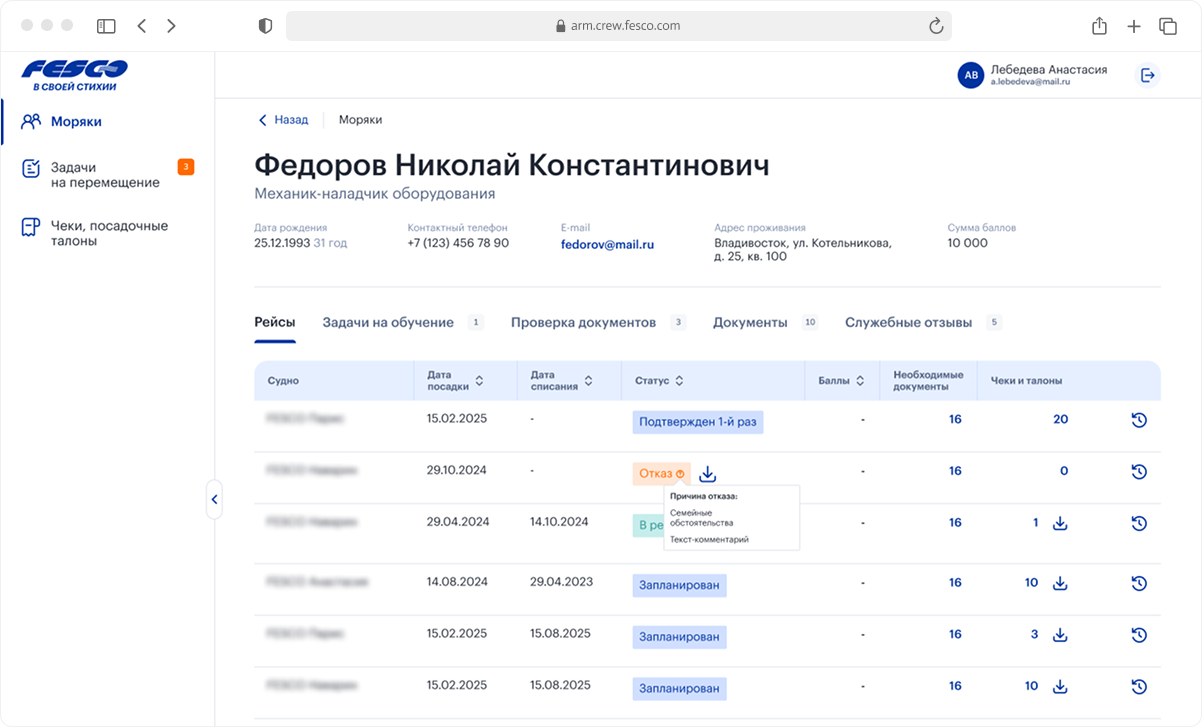Click the AB user avatar
This screenshot has width=1202, height=727.
point(970,75)
